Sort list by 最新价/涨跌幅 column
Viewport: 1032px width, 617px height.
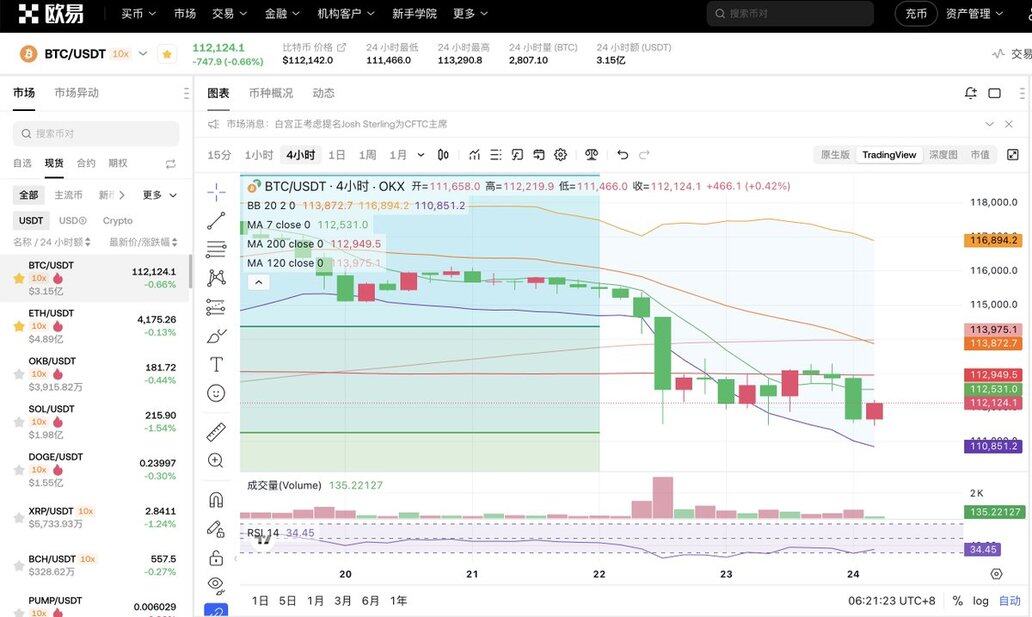pos(143,242)
